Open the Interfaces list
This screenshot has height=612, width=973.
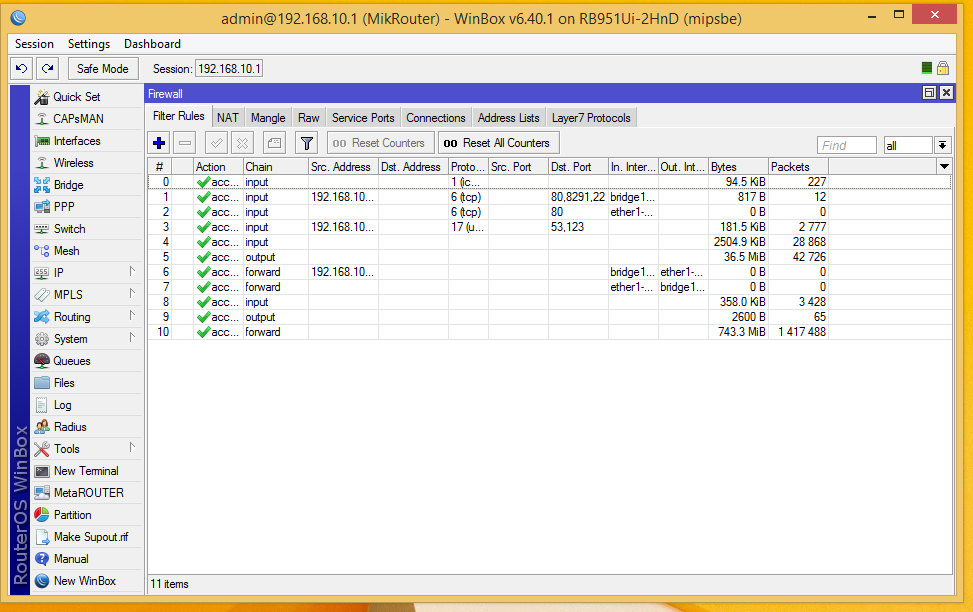pos(87,141)
